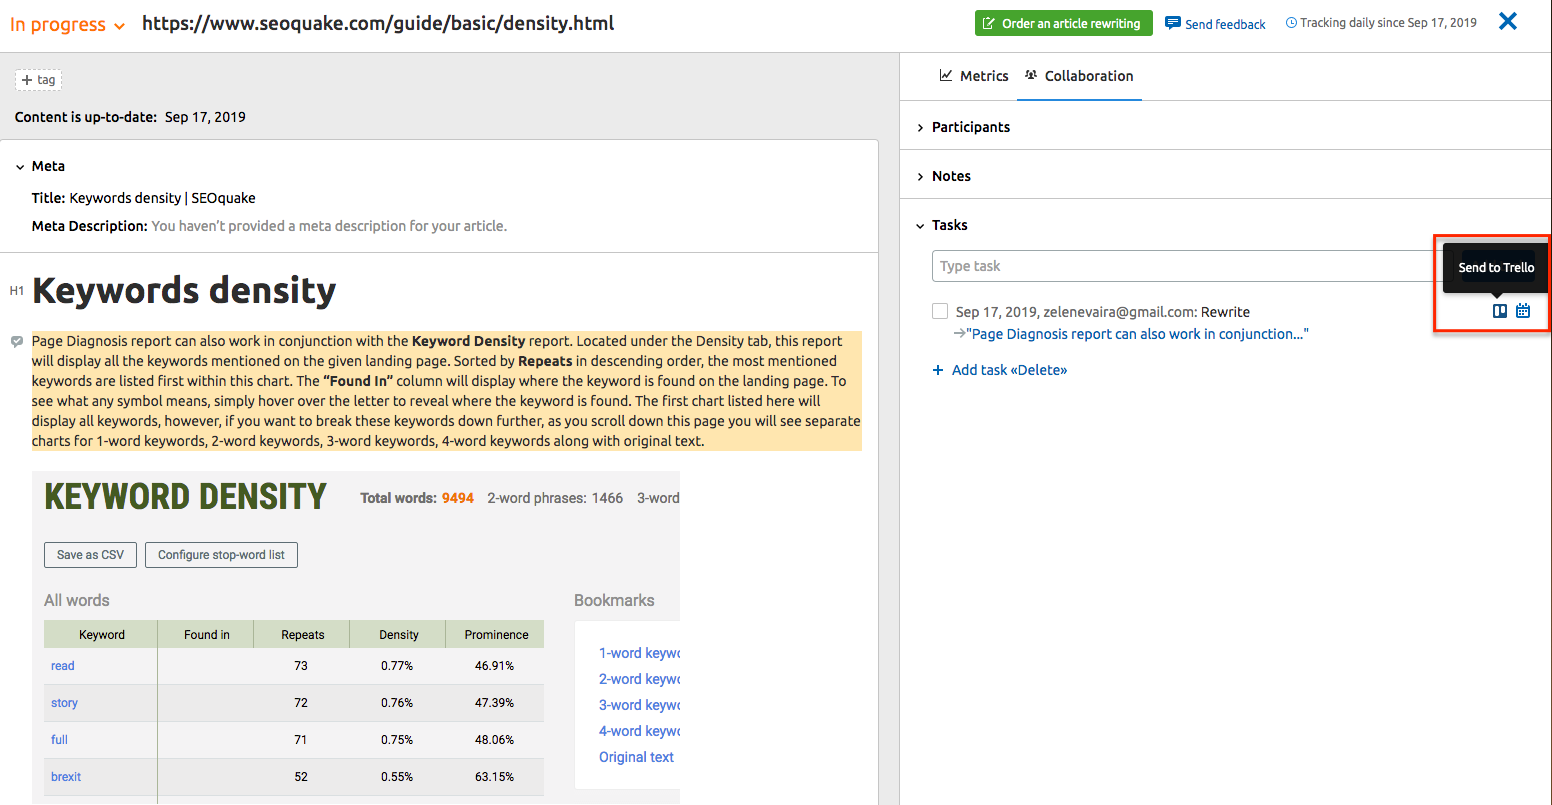Add a tag with the + tag button

[38, 80]
